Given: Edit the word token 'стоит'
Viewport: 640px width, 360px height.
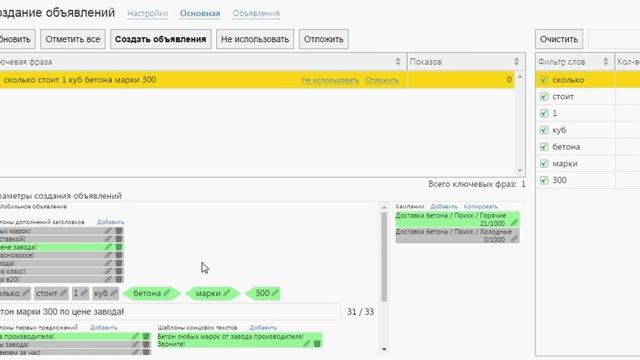Looking at the screenshot, I should pyautogui.click(x=63, y=293).
